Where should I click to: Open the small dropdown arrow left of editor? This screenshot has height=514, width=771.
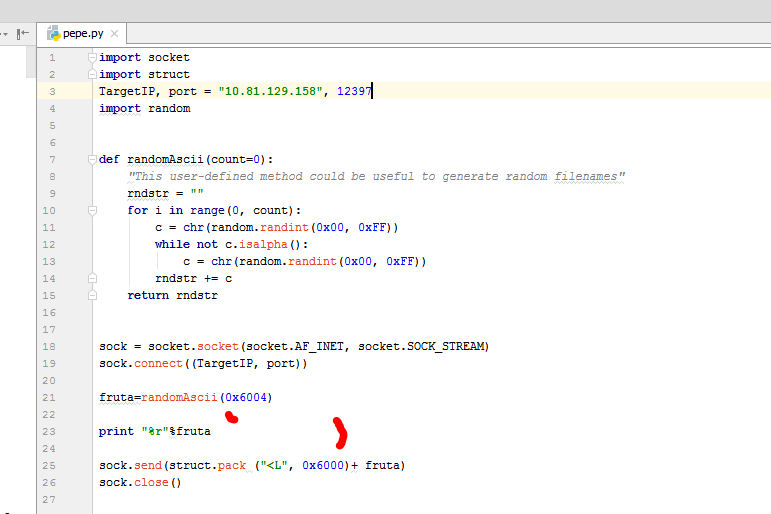tap(4, 33)
